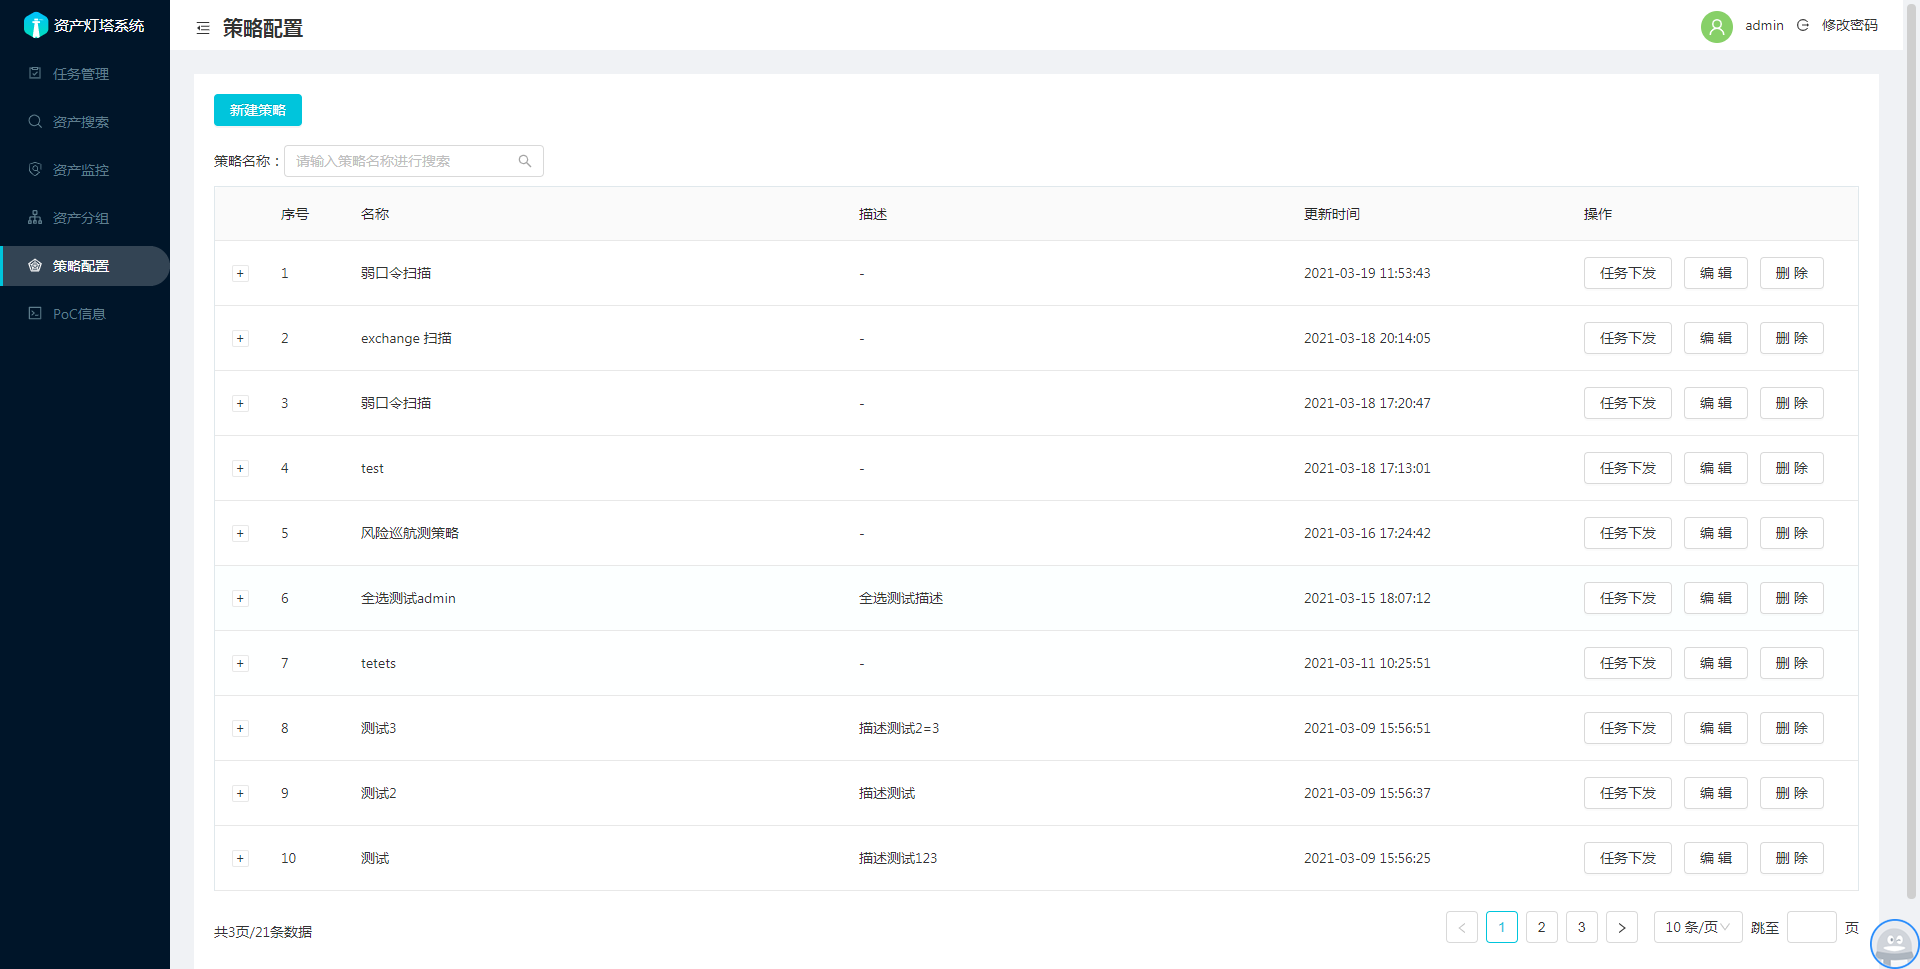1920x969 pixels.
Task: Select page 1 in pagination
Action: tap(1502, 927)
